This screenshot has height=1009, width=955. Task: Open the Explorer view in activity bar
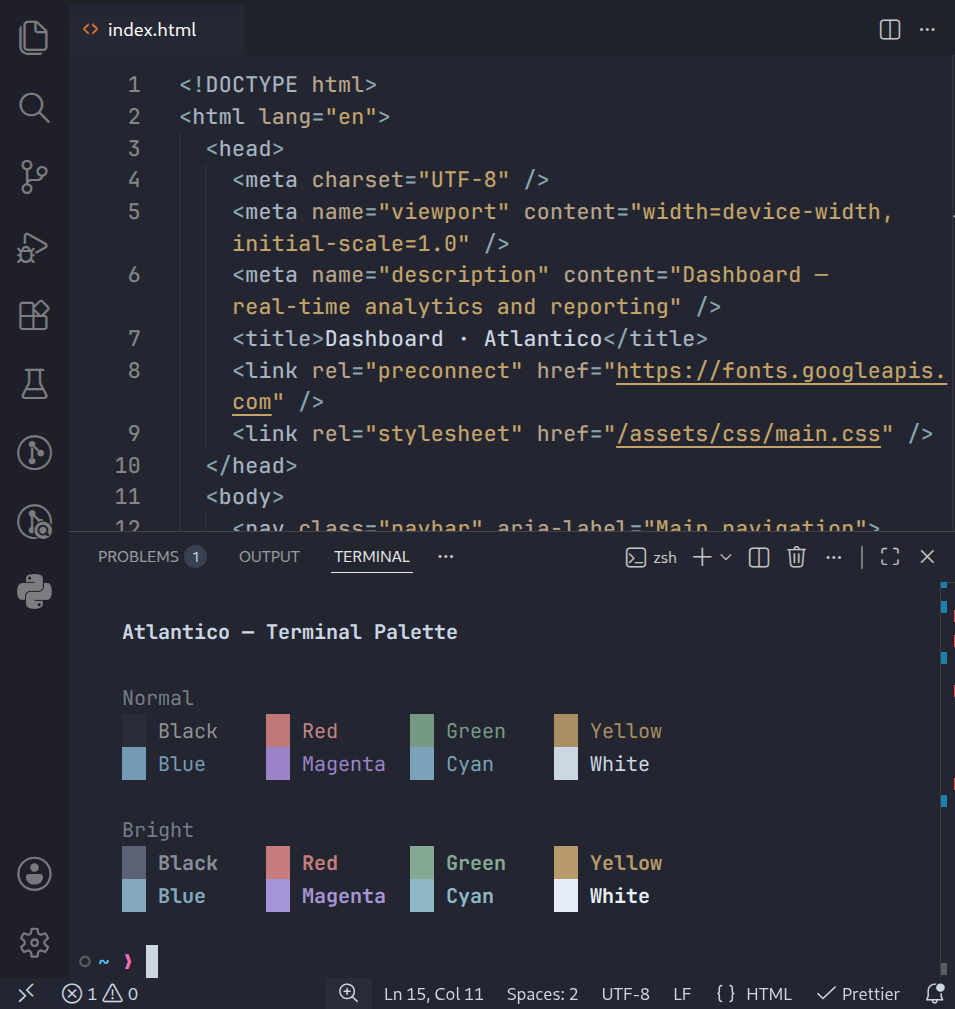click(x=33, y=37)
